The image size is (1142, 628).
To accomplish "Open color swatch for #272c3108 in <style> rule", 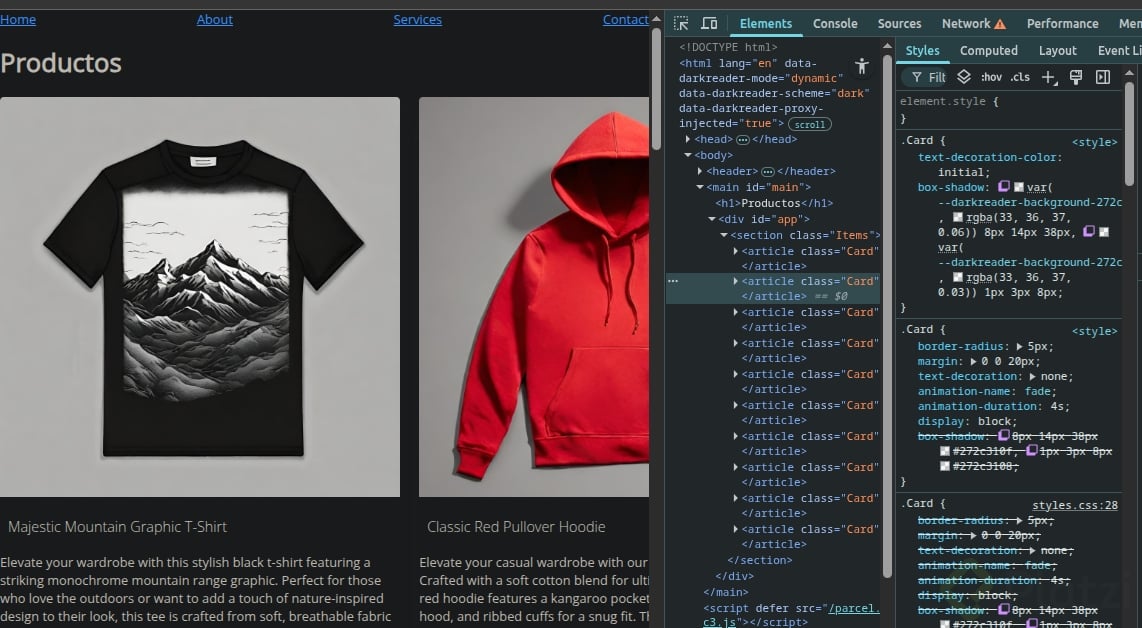I will pos(945,466).
